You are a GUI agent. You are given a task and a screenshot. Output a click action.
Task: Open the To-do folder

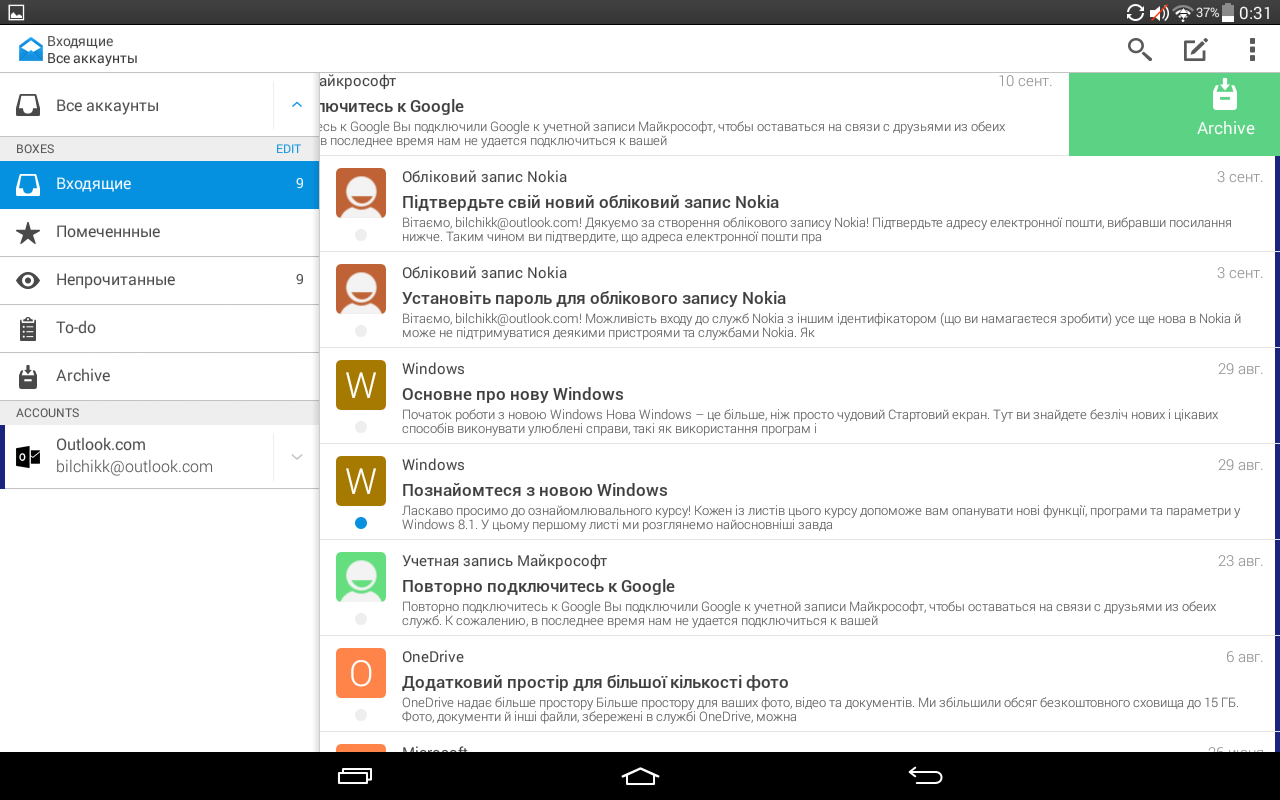[x=160, y=328]
